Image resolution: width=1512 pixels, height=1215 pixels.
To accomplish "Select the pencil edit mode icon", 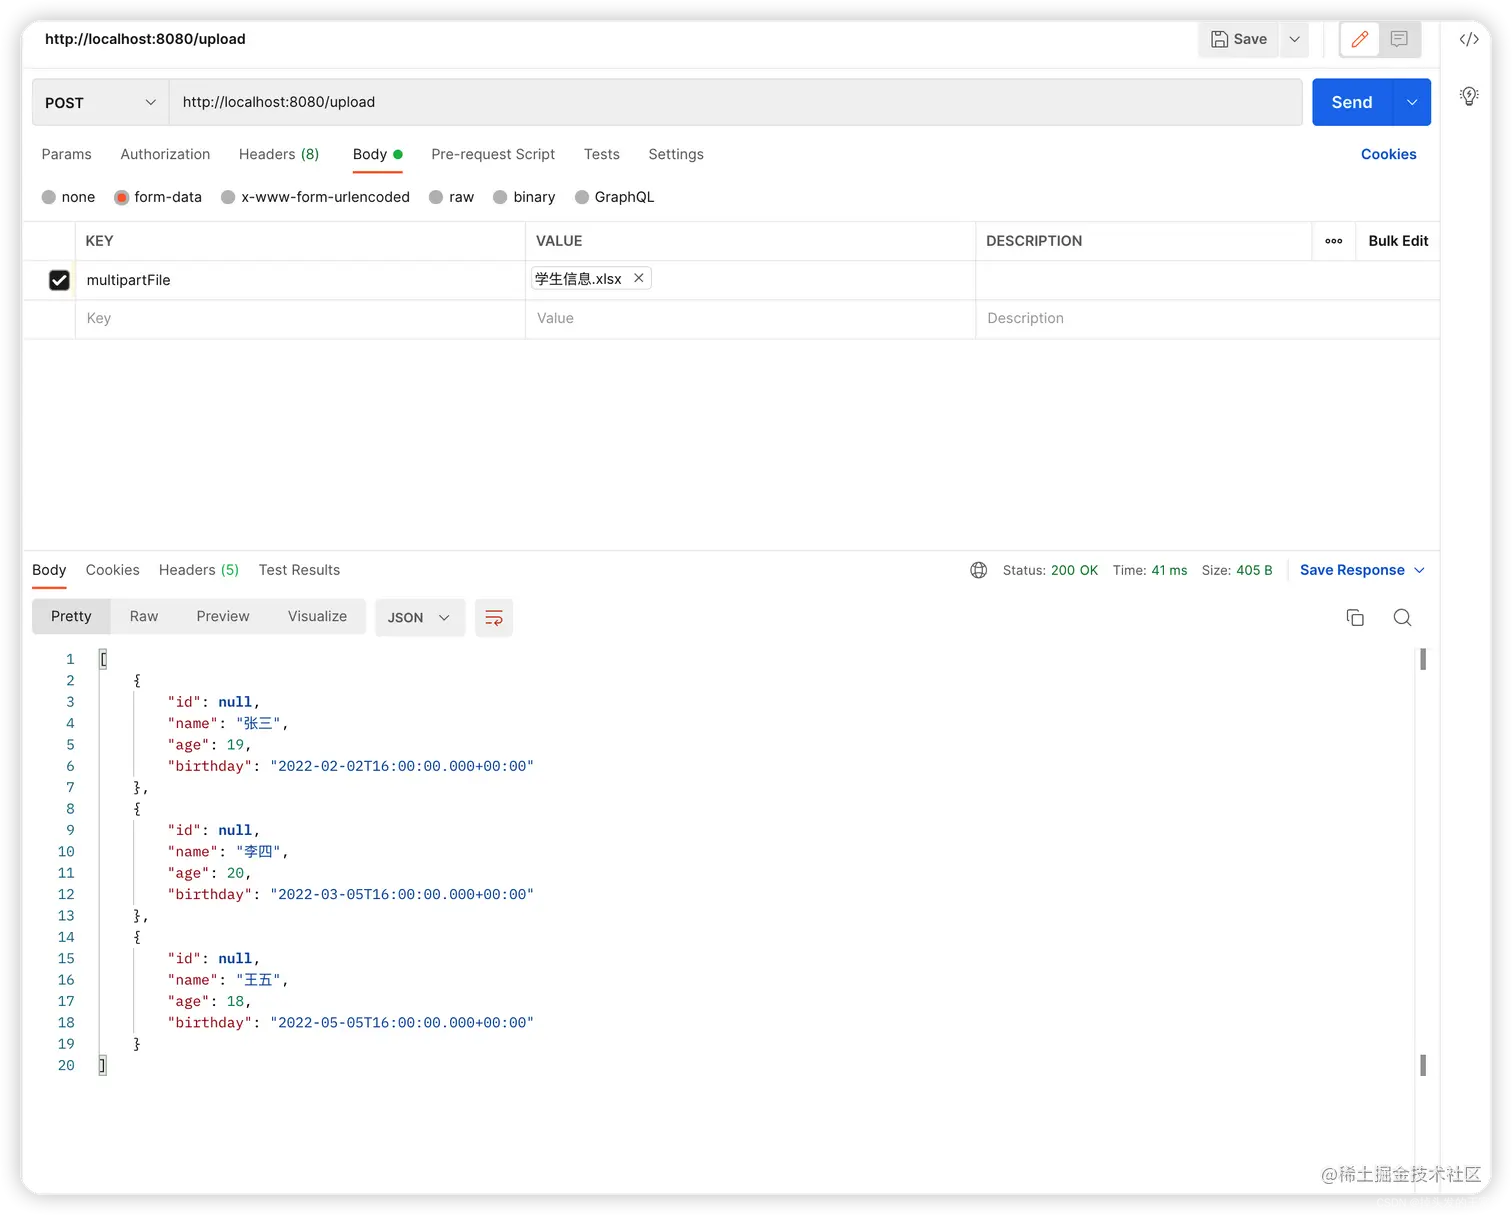I will coord(1359,39).
